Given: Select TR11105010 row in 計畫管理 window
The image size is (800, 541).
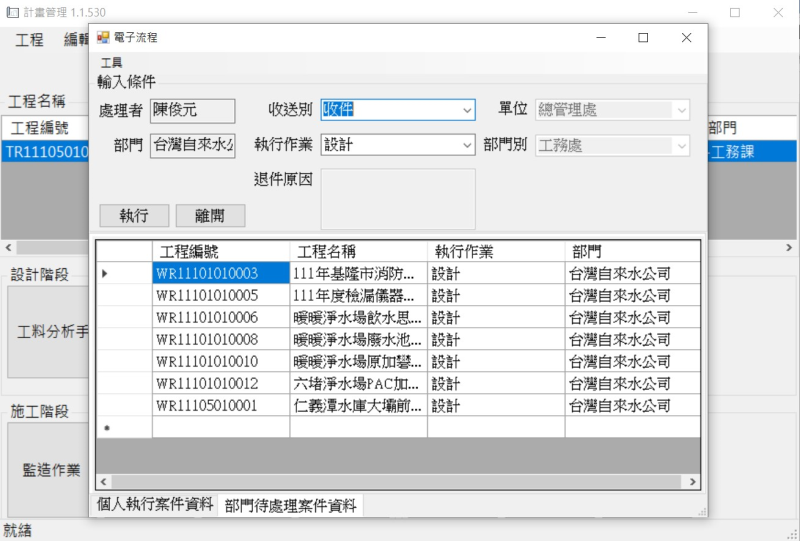Looking at the screenshot, I should coord(45,152).
